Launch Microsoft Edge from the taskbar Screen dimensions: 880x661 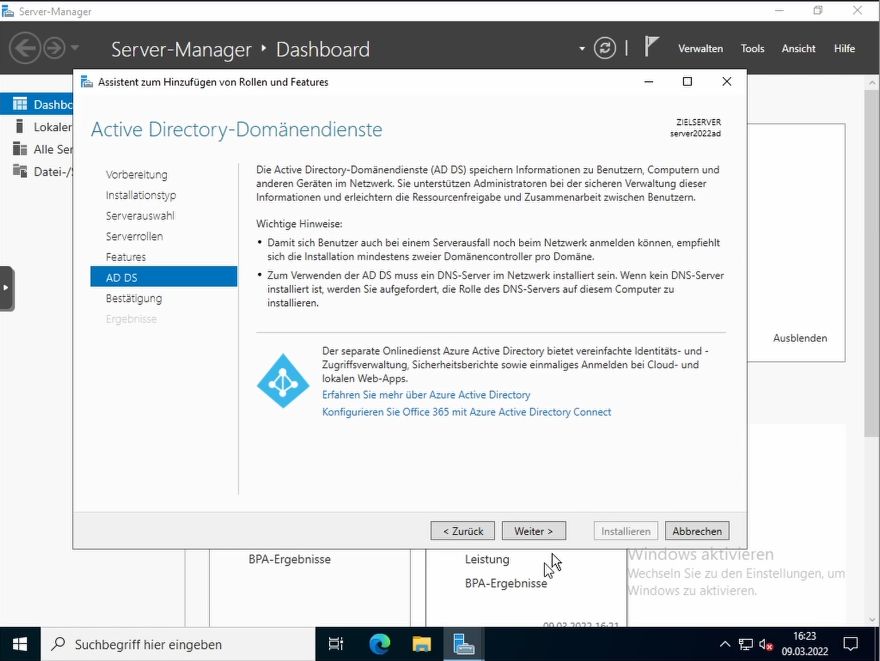point(379,644)
